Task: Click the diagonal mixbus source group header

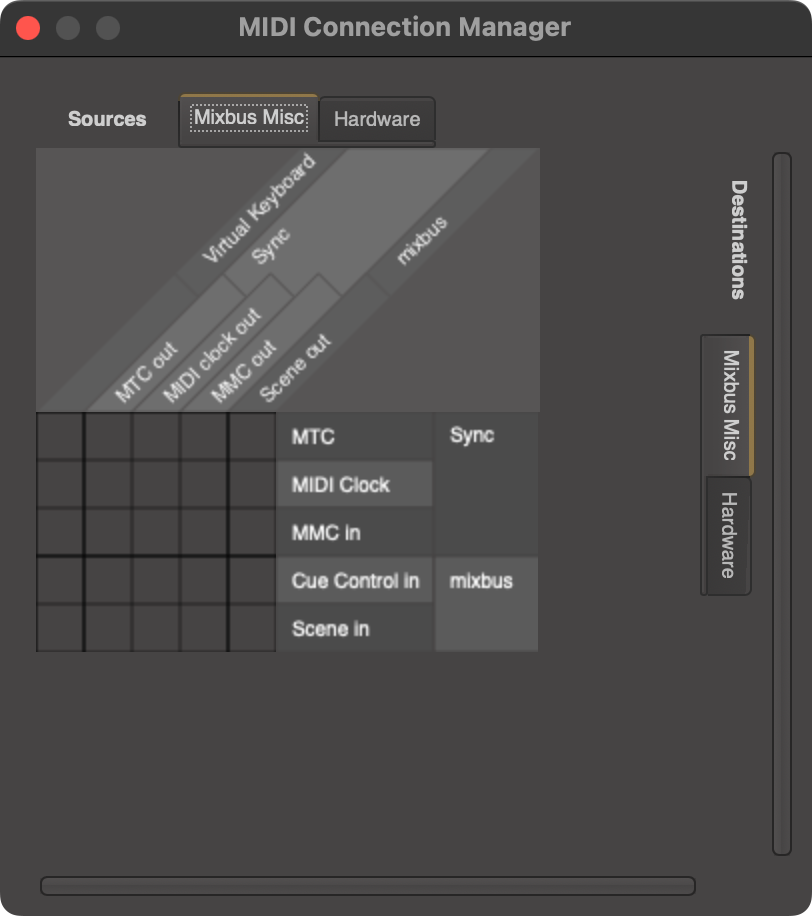Action: pos(422,240)
